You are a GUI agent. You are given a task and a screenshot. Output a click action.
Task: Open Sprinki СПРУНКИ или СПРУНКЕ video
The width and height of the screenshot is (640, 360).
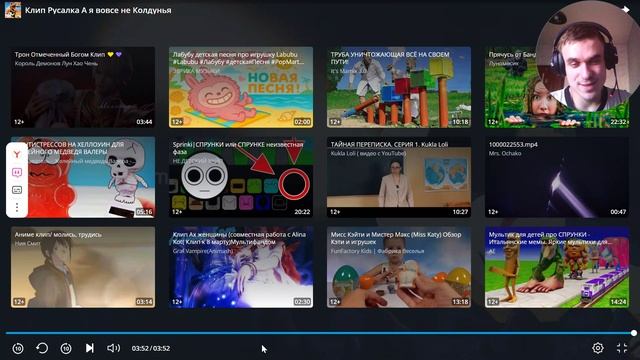point(241,177)
